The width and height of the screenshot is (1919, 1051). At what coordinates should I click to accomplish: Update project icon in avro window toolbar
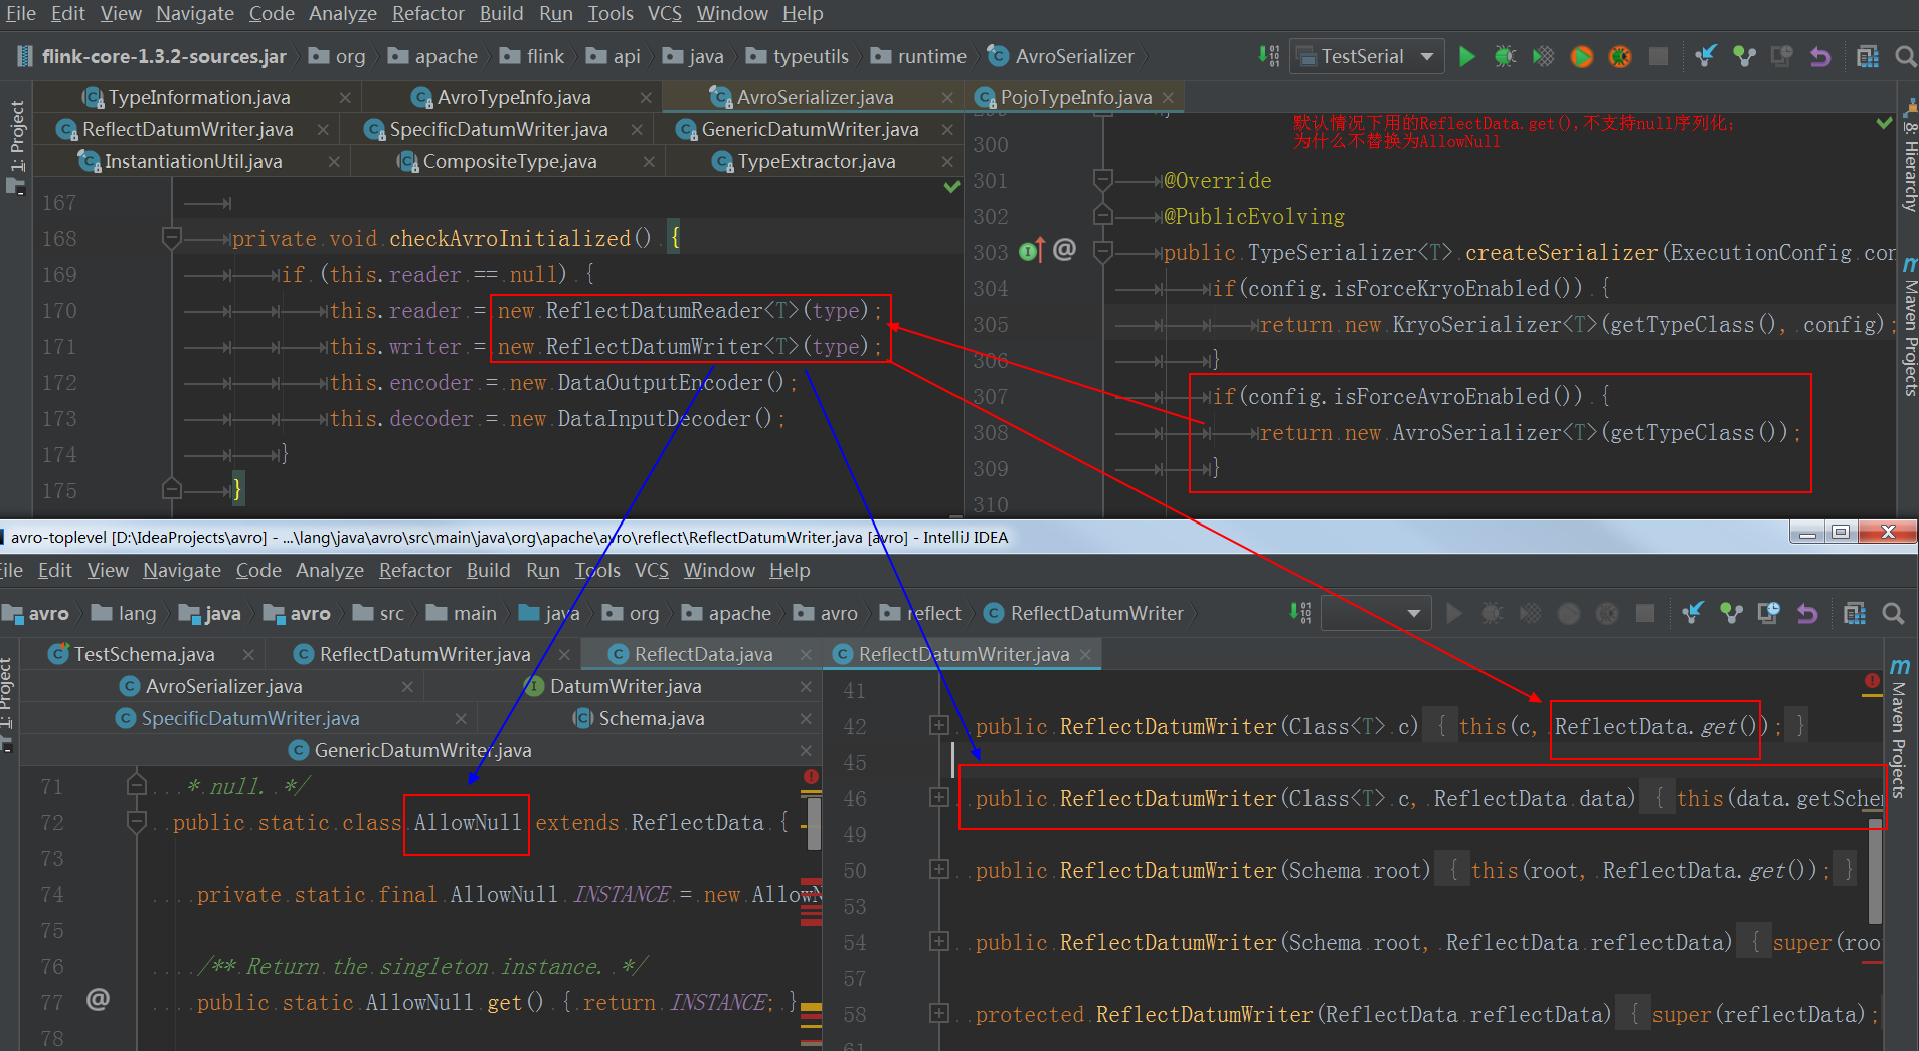point(1692,613)
